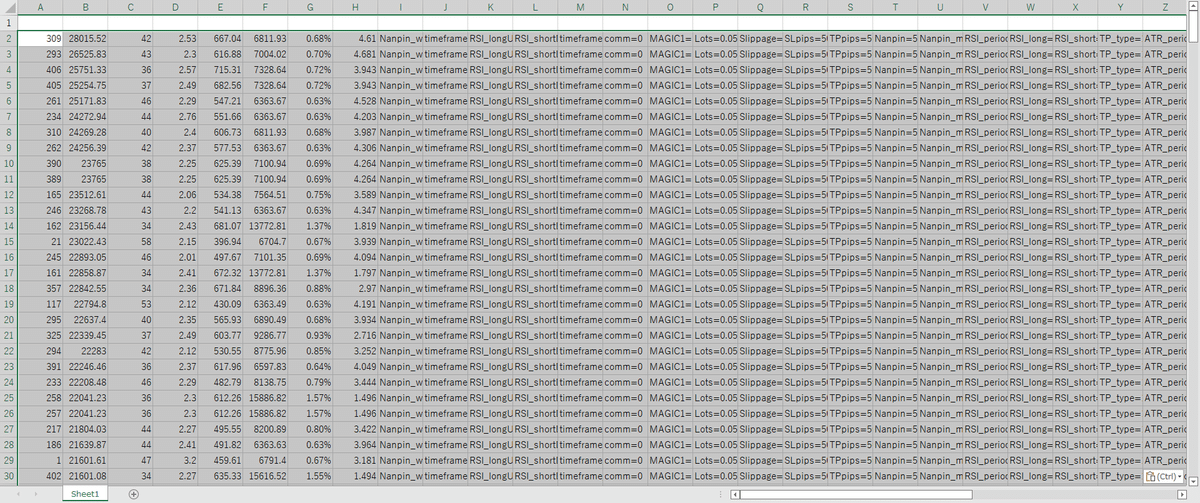The height and width of the screenshot is (503, 1200).
Task: Select the comm=0 cell in row 20
Action: tap(624, 319)
